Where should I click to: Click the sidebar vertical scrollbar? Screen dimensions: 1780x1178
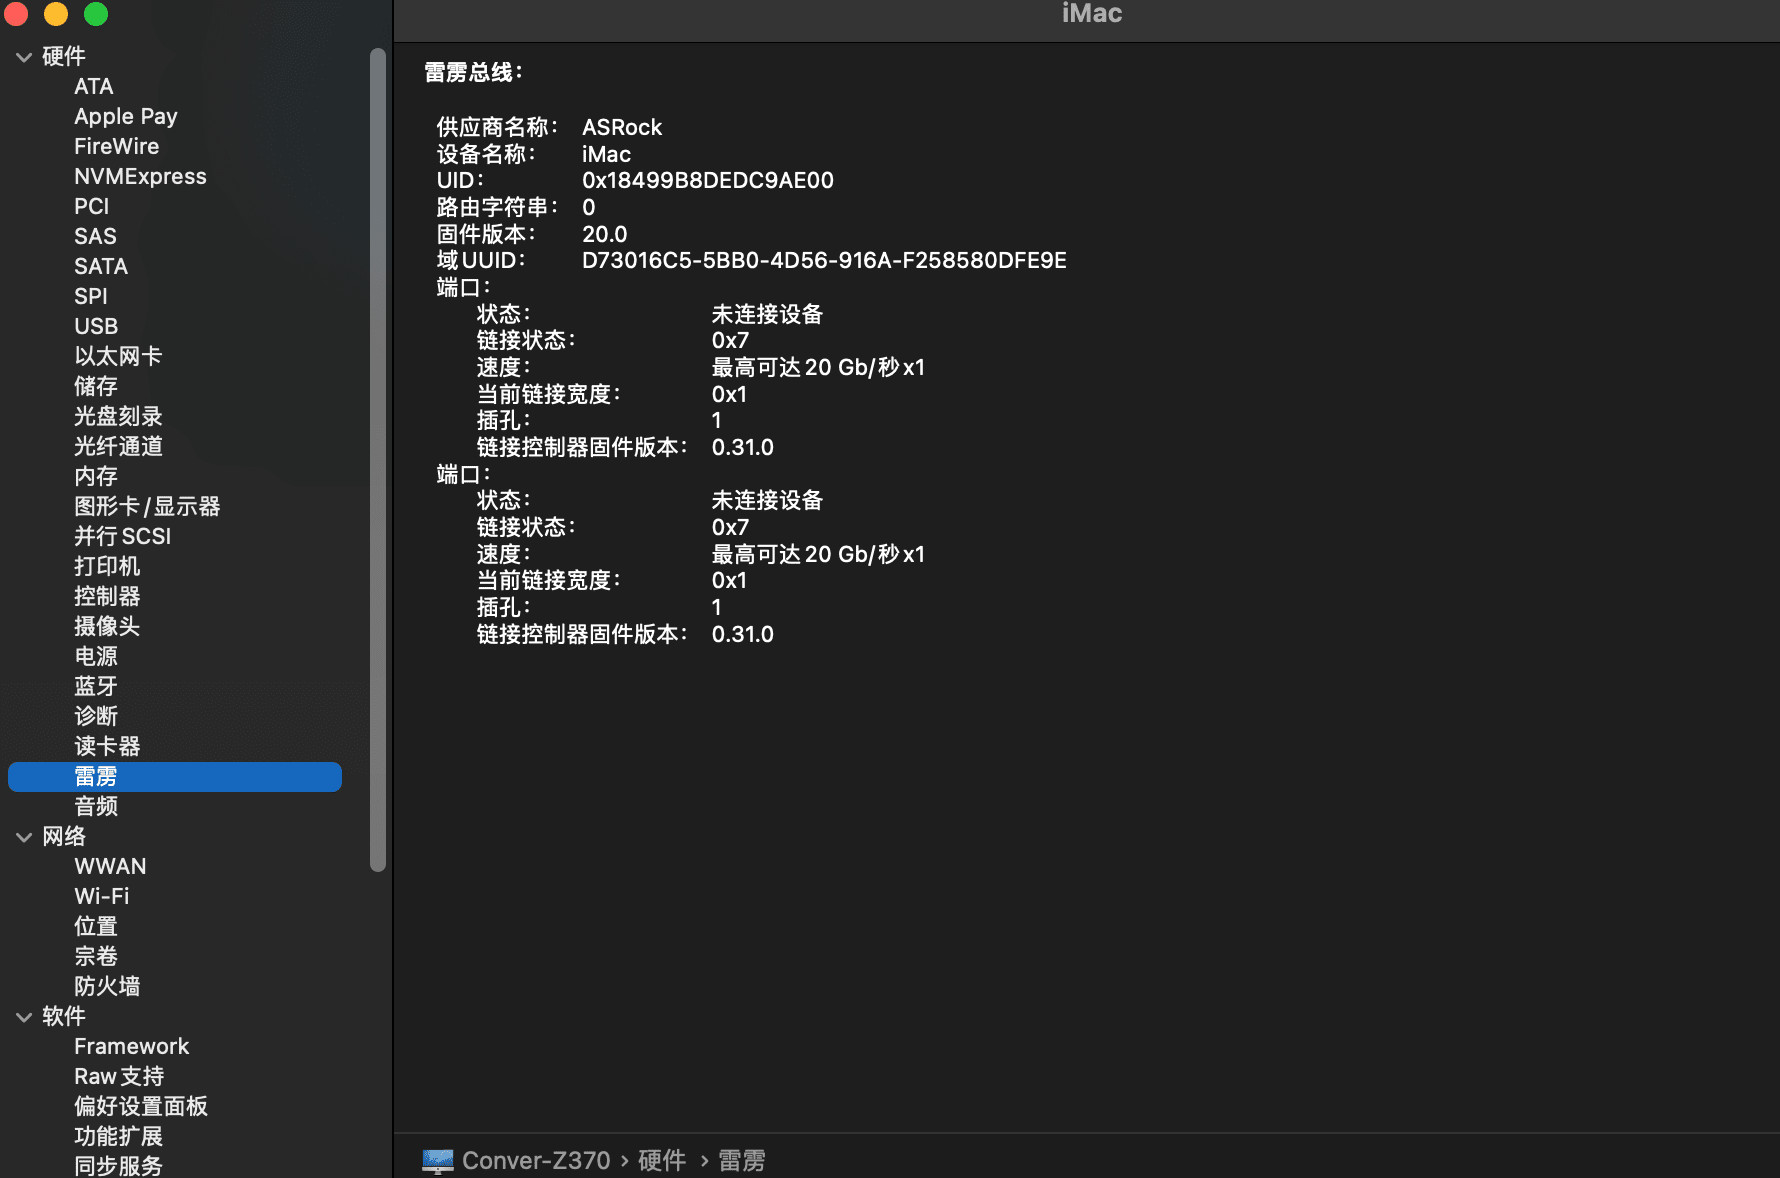pyautogui.click(x=378, y=460)
